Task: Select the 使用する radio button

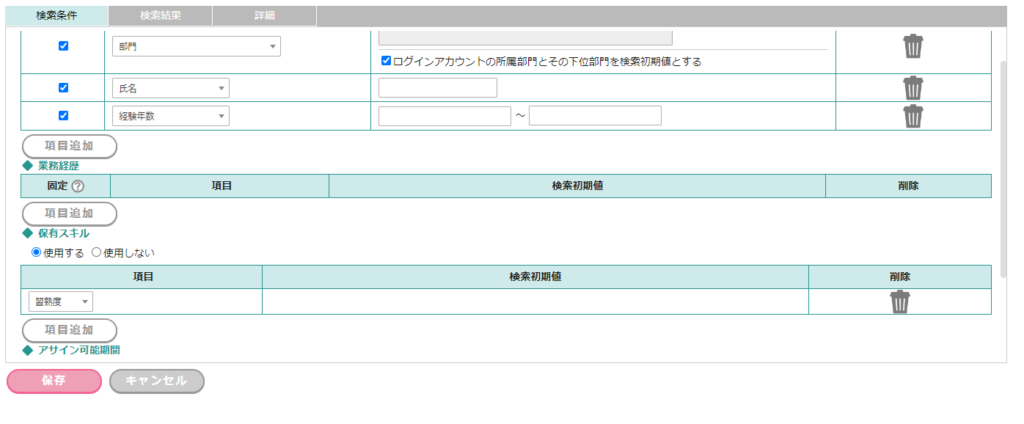Action: (36, 252)
